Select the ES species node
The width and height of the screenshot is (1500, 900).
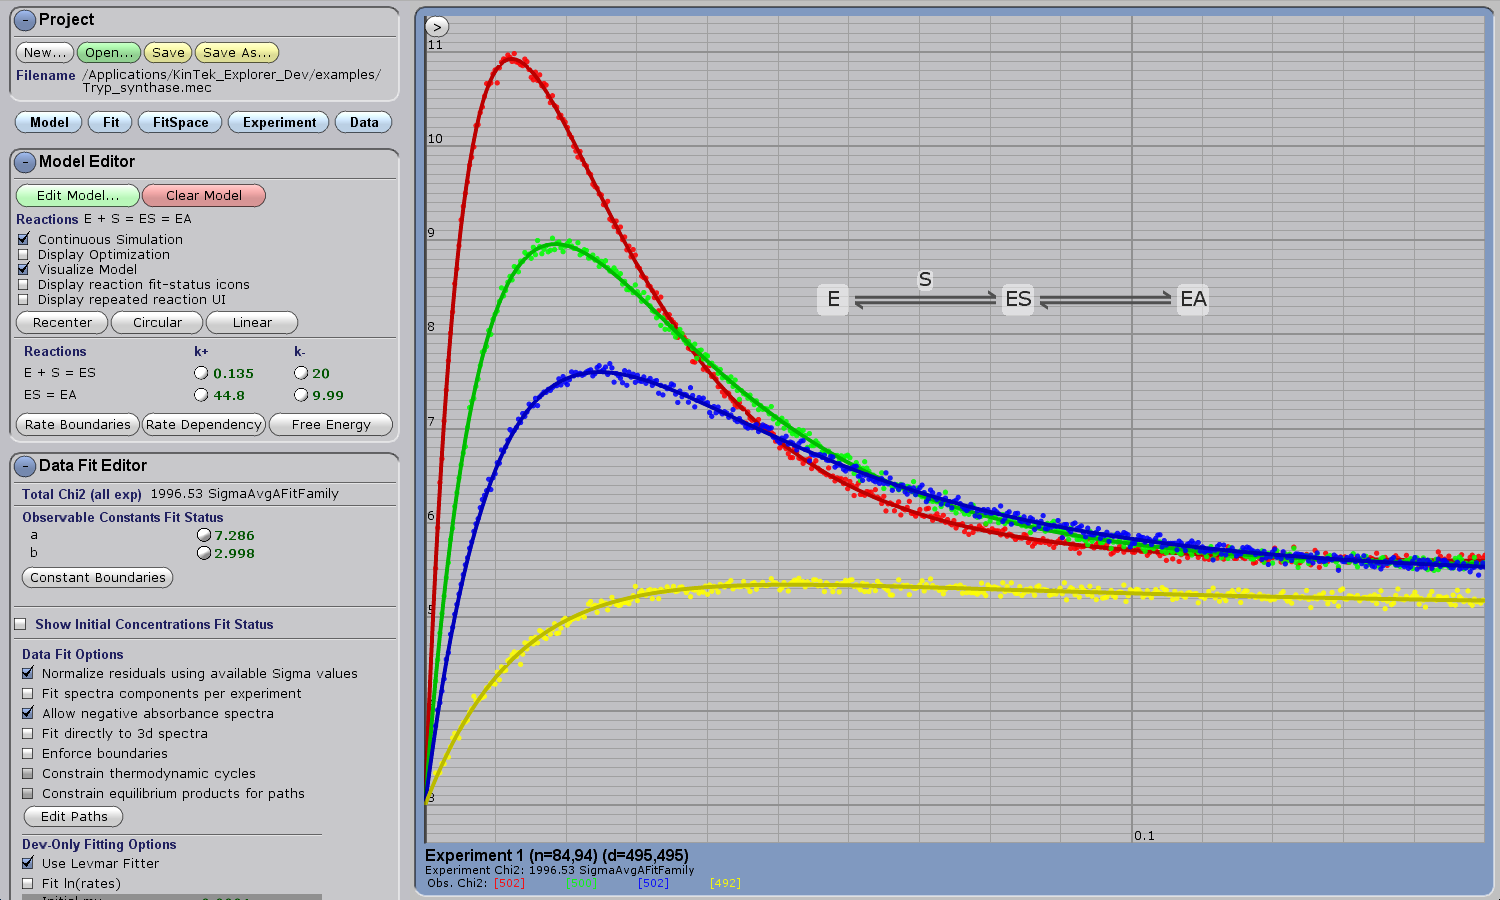1018,299
